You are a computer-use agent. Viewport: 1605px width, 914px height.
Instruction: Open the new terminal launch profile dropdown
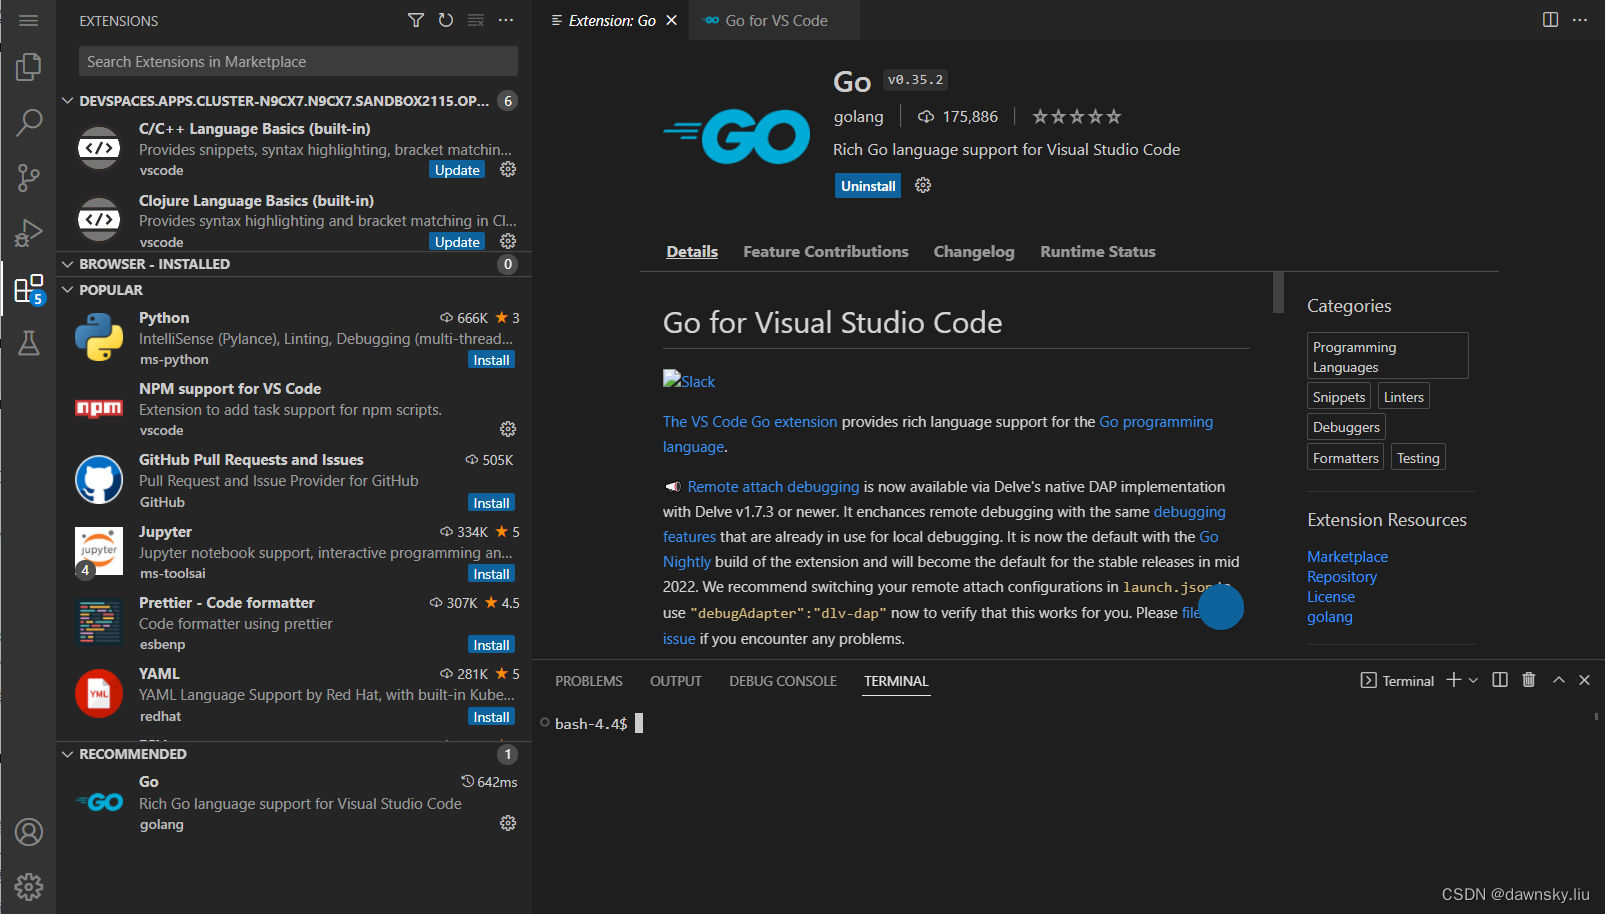pos(1473,680)
